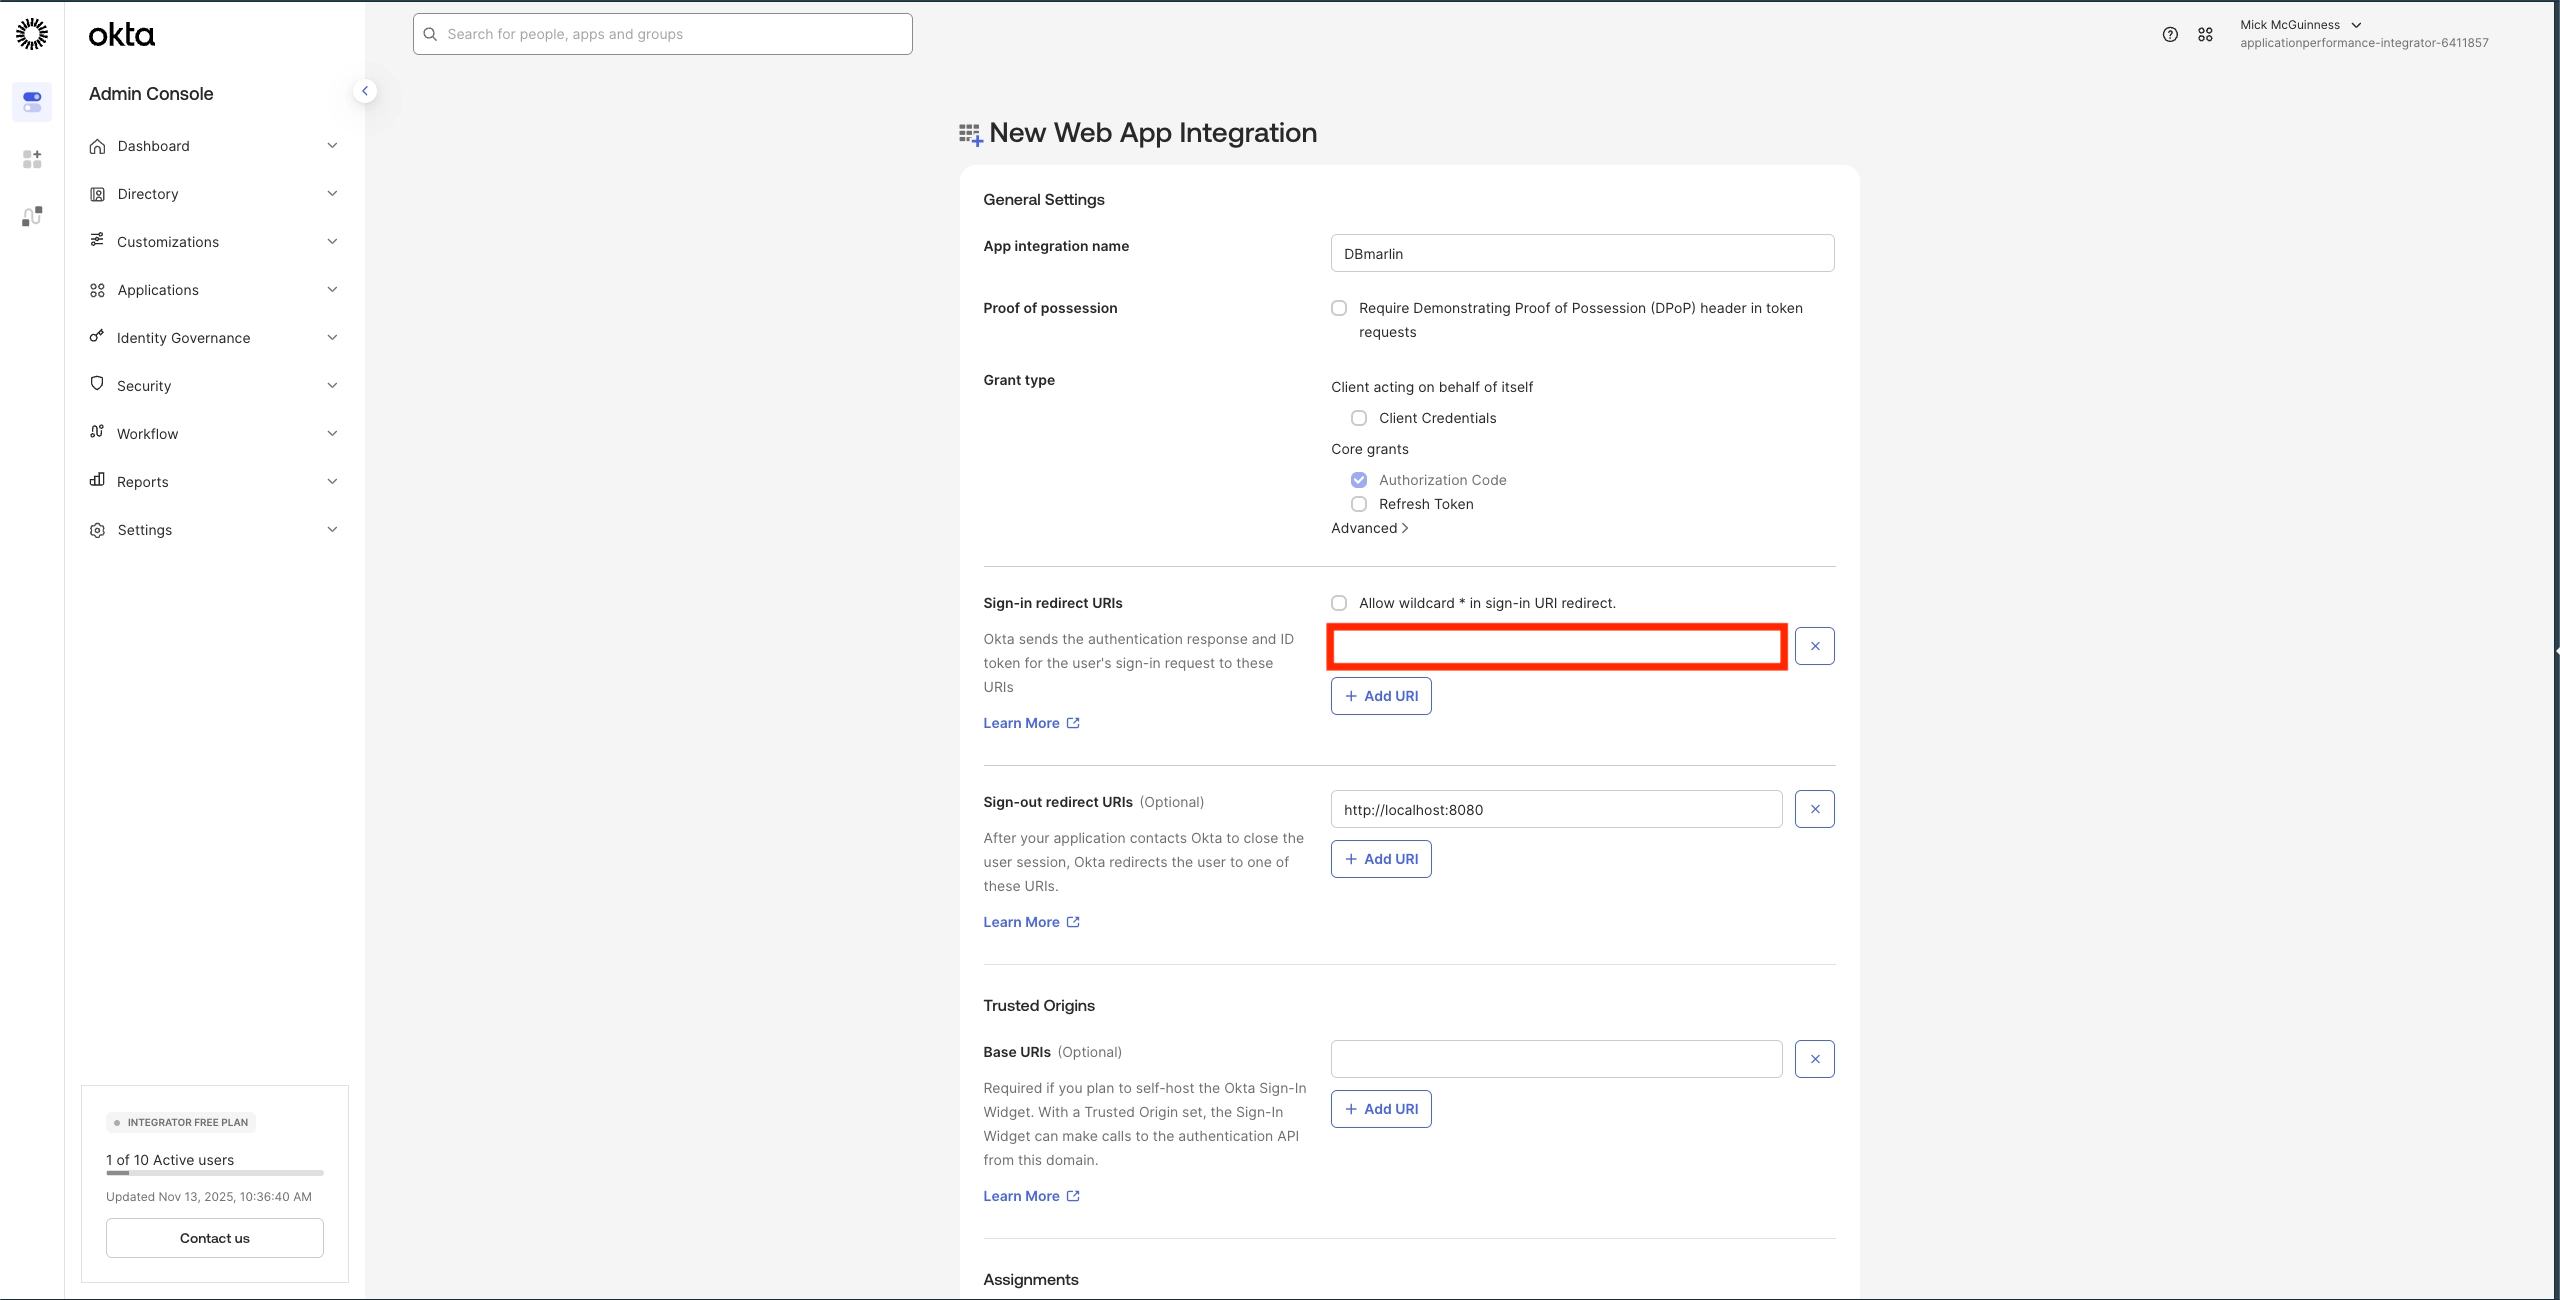Check the Client Credentials grant option

point(1359,418)
